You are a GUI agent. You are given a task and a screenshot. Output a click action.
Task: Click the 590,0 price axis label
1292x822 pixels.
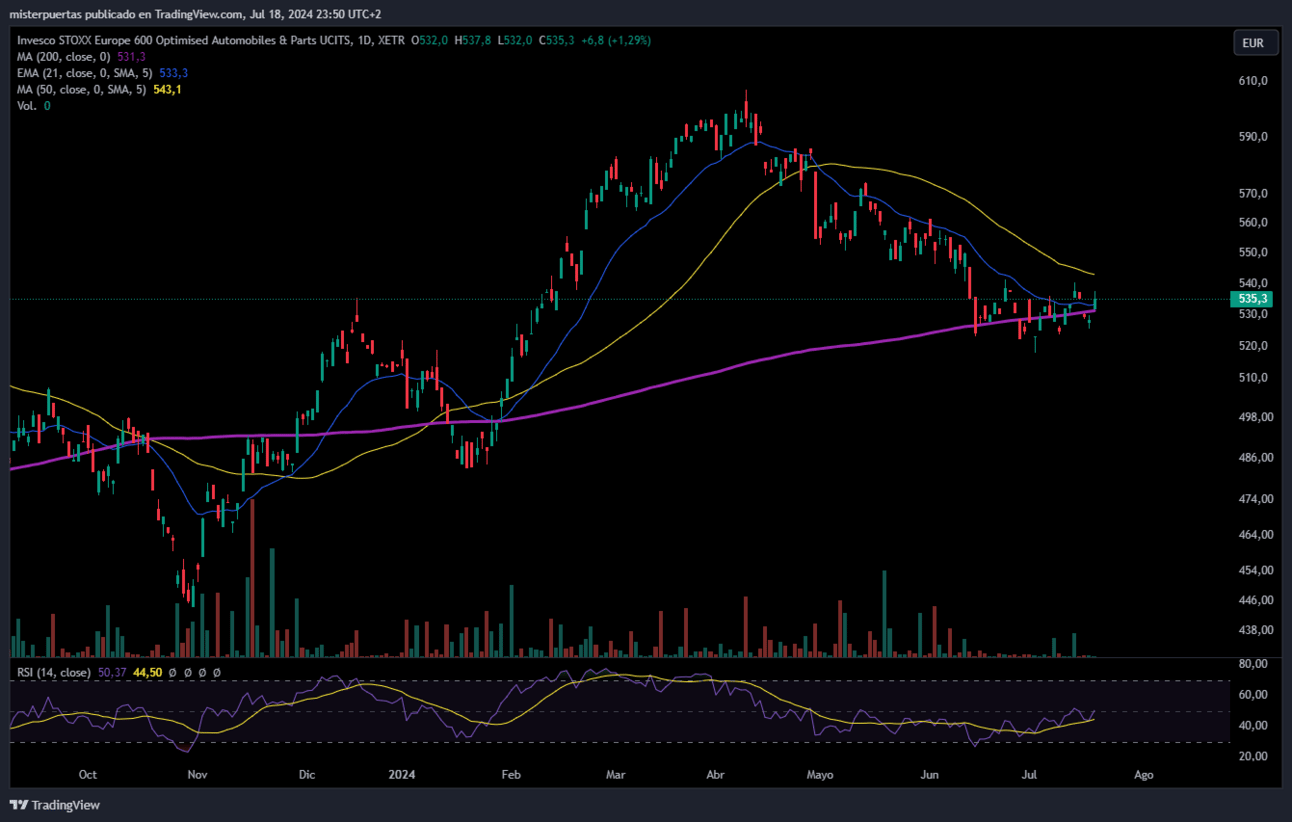[x=1254, y=136]
